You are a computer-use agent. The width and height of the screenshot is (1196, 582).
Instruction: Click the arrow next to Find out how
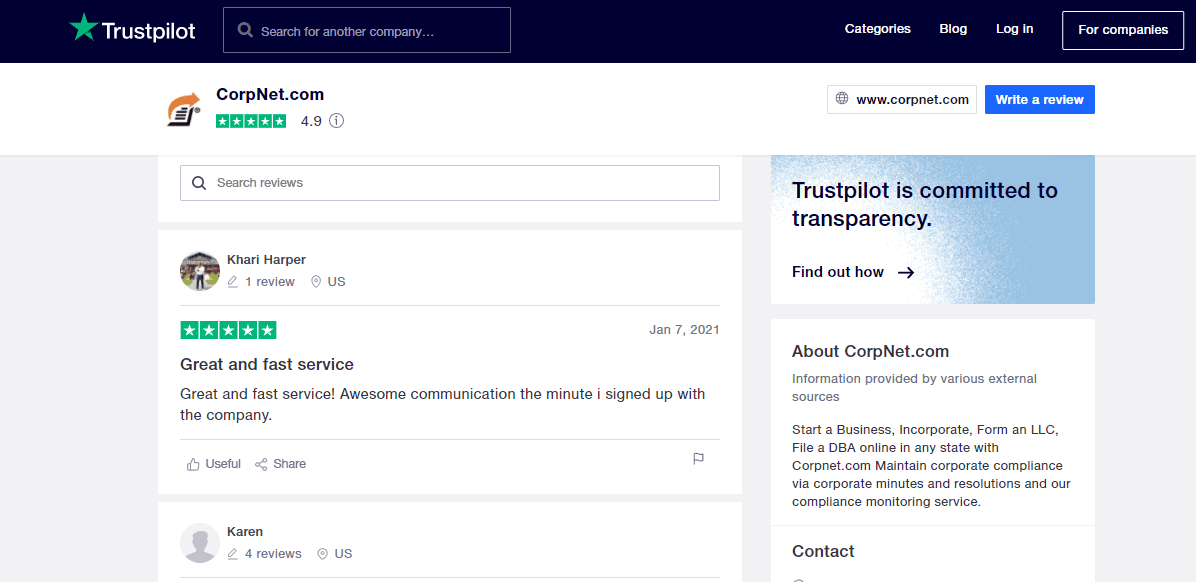[905, 272]
